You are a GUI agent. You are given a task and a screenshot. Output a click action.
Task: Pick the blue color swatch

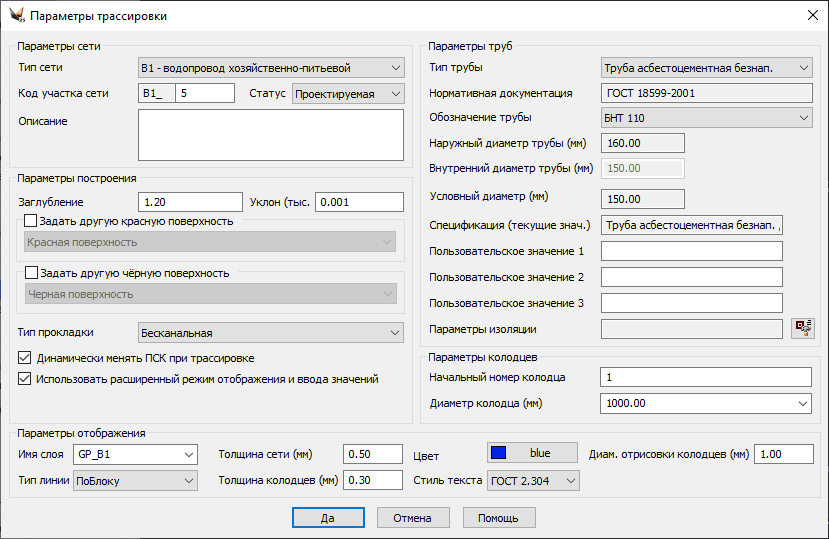pos(532,453)
